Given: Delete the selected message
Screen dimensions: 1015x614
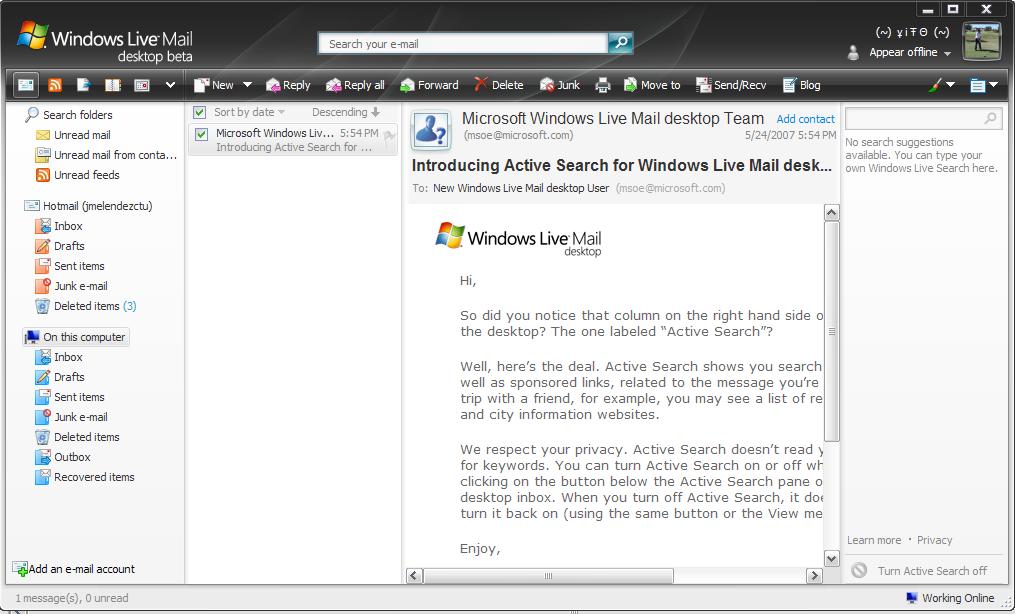Looking at the screenshot, I should coord(498,85).
